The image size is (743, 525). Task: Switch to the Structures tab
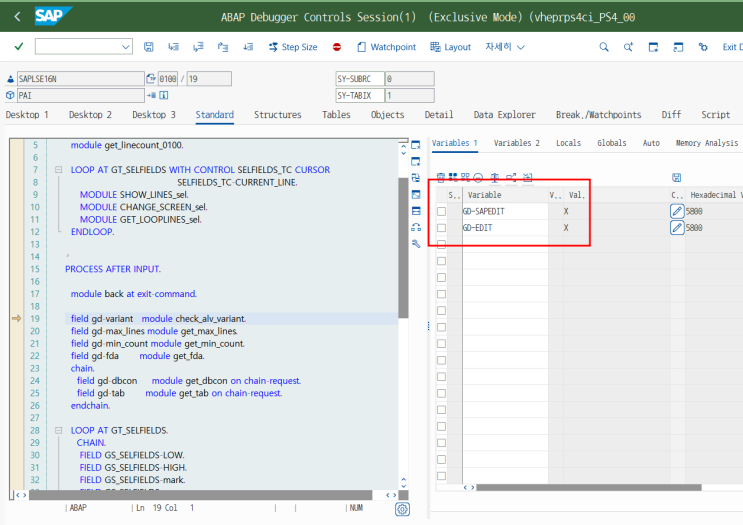click(277, 115)
